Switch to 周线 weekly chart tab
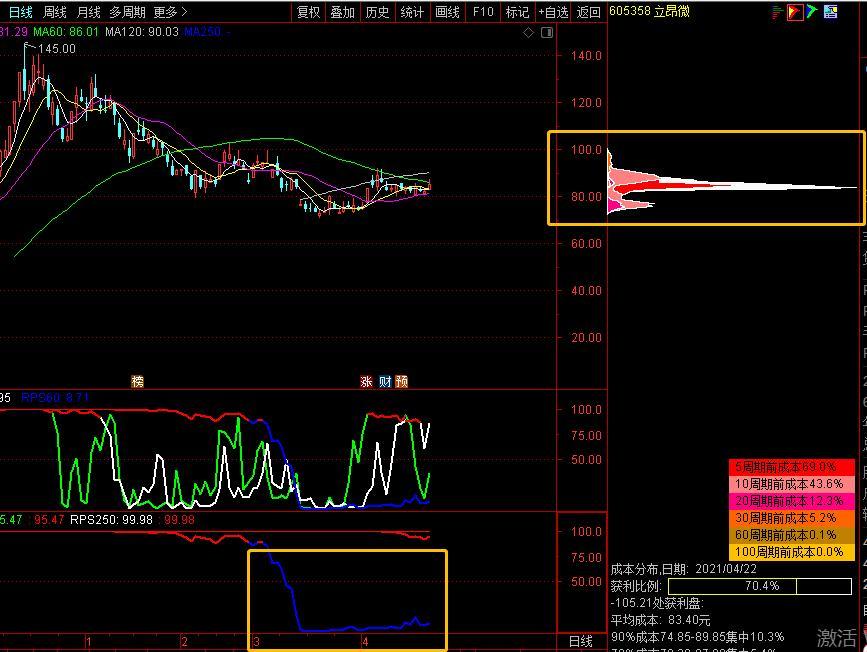Screen dimensions: 867x652 click(x=54, y=12)
